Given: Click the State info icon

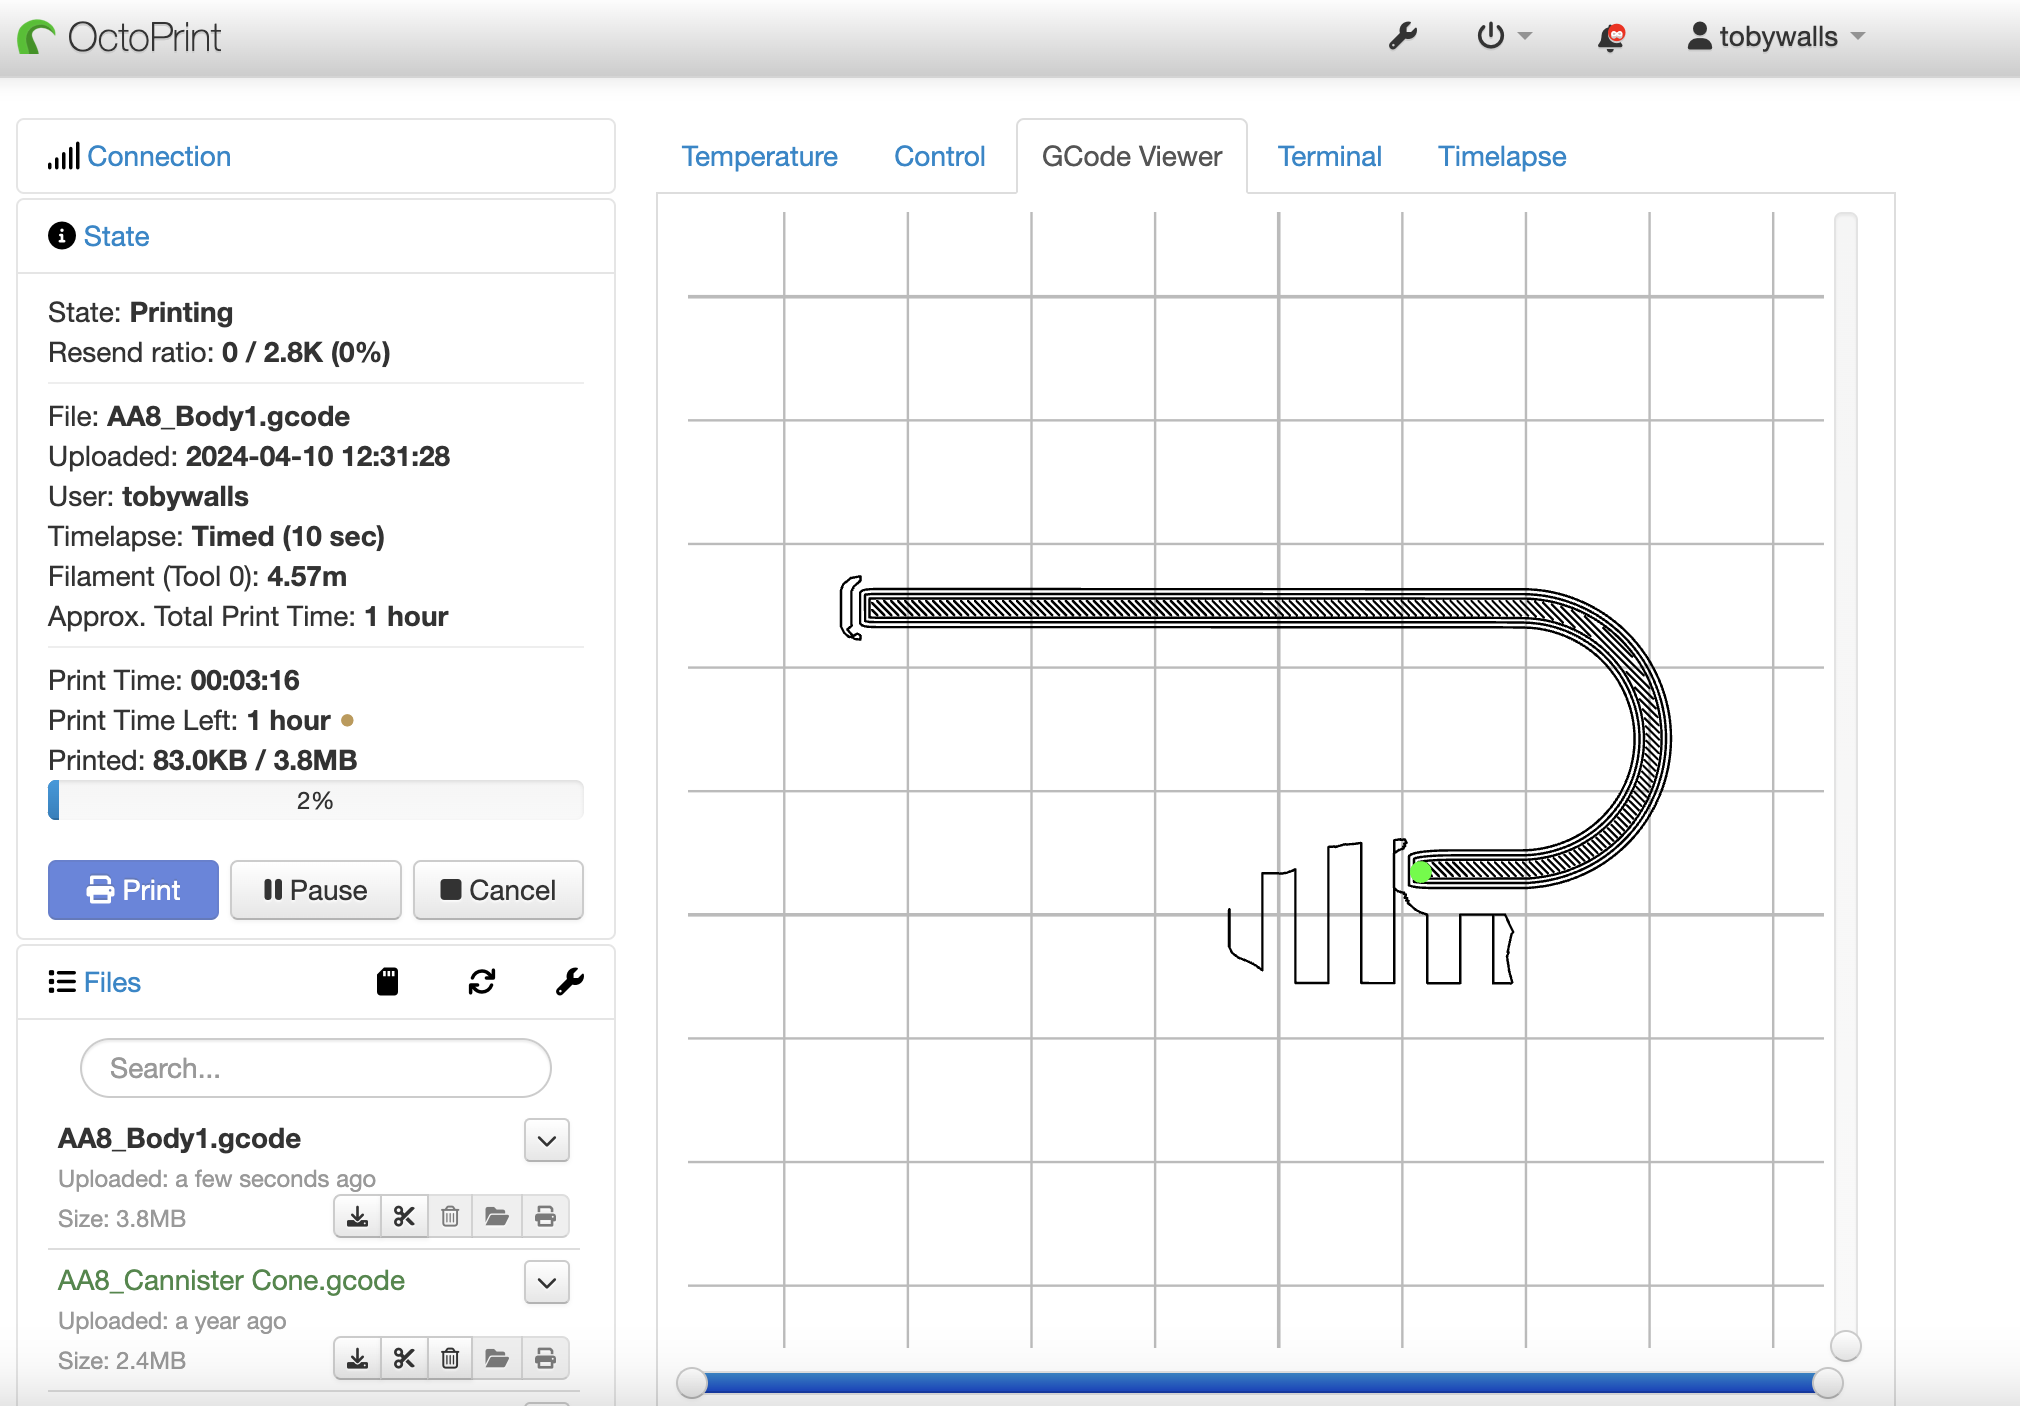Looking at the screenshot, I should pyautogui.click(x=62, y=236).
